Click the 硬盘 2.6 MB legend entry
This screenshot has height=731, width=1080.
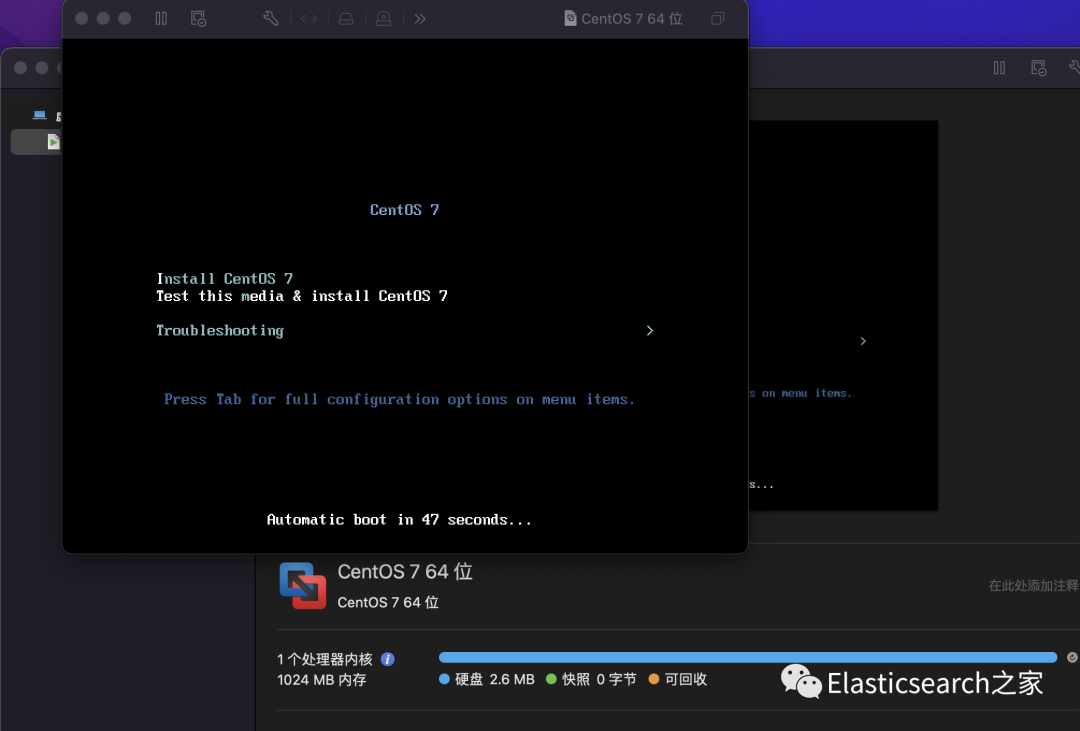pyautogui.click(x=487, y=679)
